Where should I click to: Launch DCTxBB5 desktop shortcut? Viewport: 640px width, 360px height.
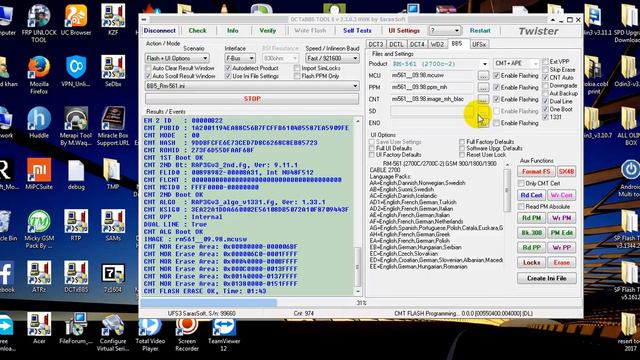[76, 277]
